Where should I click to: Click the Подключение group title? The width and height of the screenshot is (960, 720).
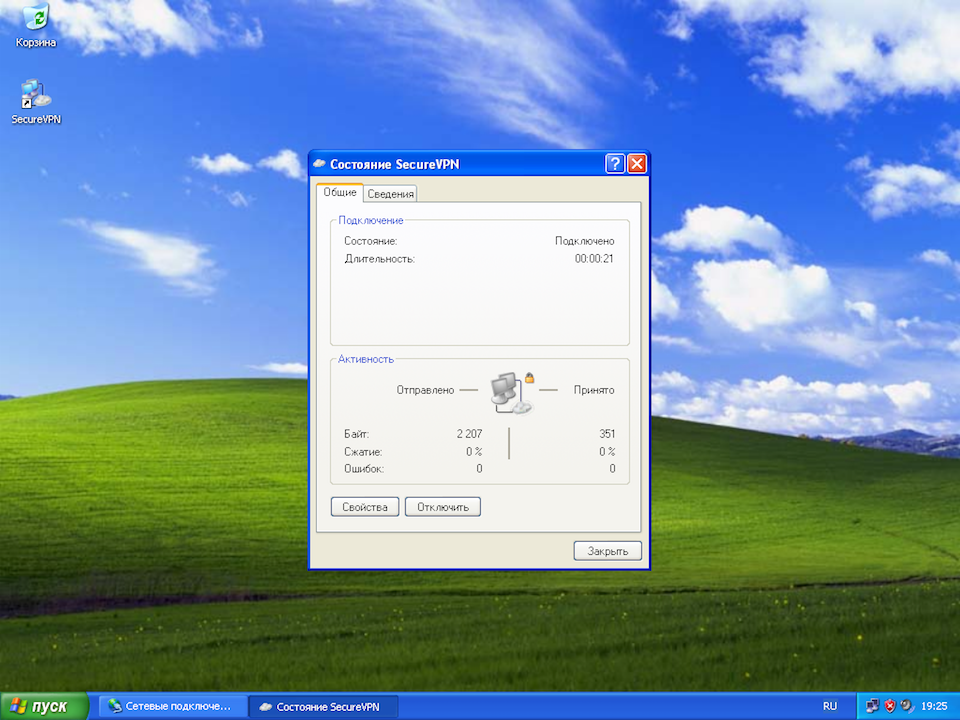point(371,220)
